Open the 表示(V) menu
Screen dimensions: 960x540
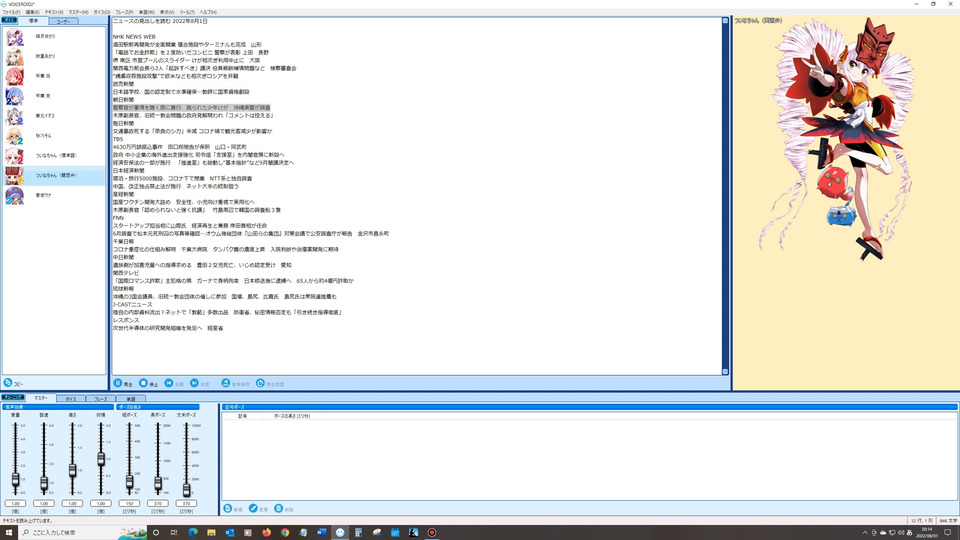(x=167, y=12)
